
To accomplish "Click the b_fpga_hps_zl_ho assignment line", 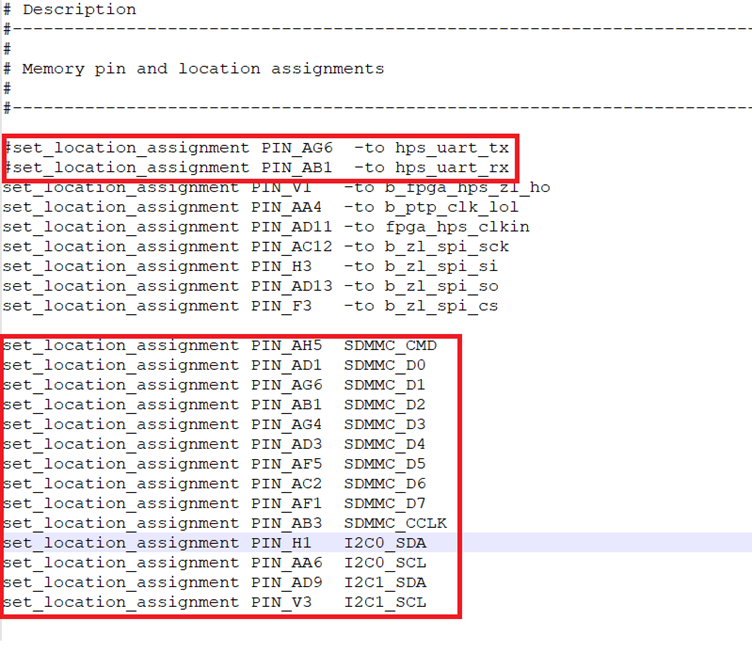I will 276,188.
